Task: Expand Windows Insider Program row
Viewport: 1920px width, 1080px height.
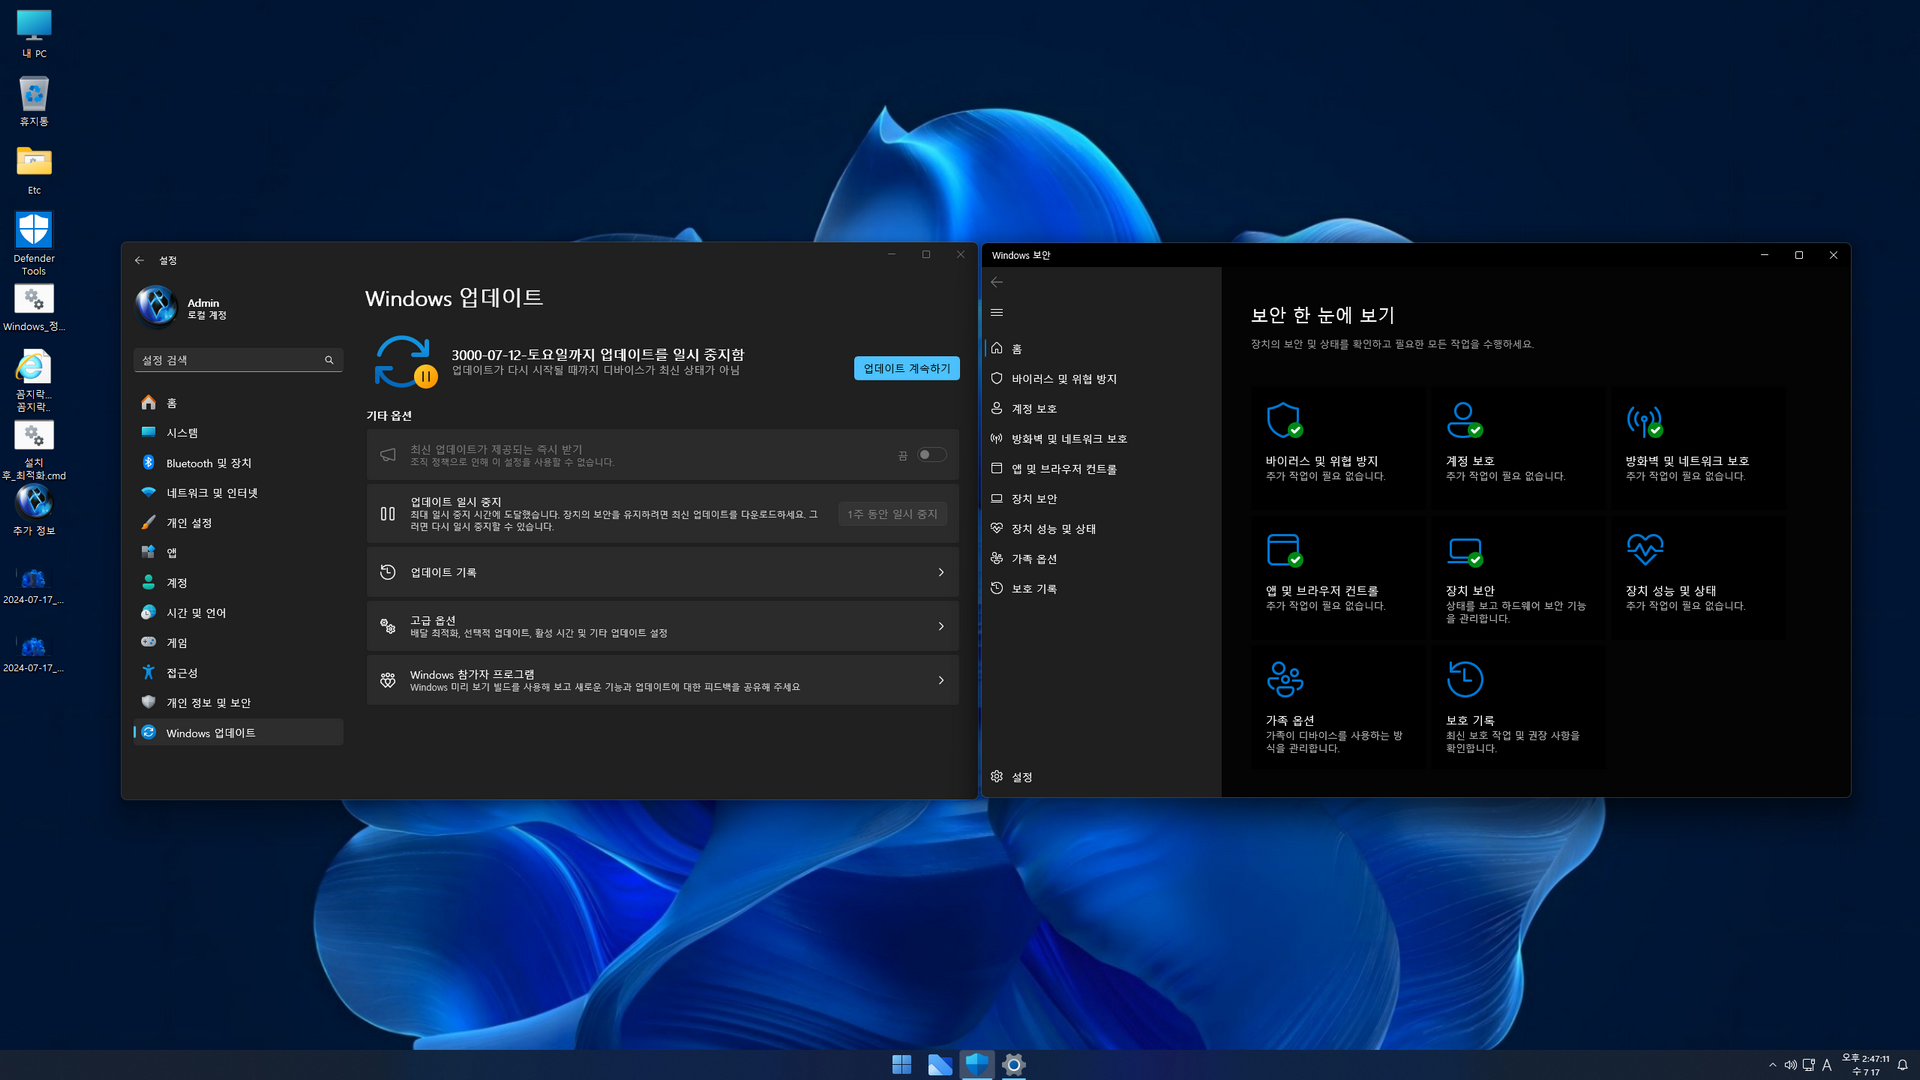Action: (x=662, y=680)
